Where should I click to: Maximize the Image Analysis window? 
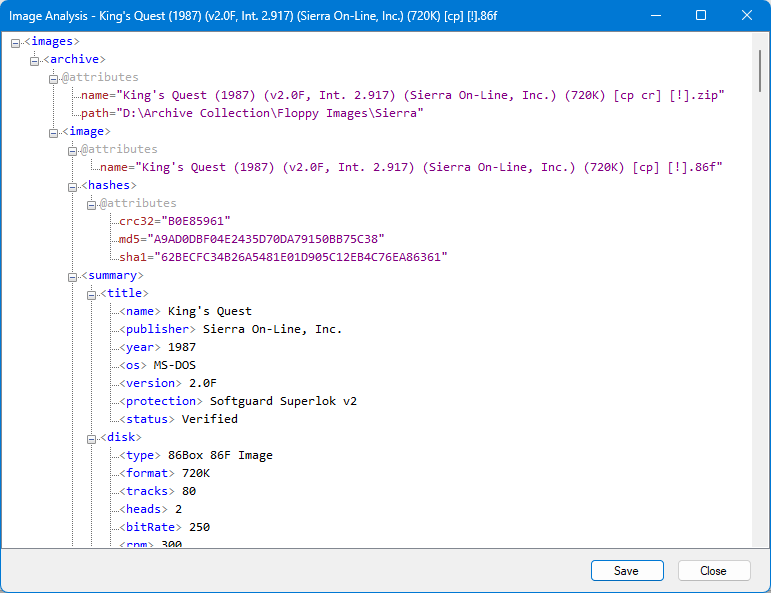[701, 16]
